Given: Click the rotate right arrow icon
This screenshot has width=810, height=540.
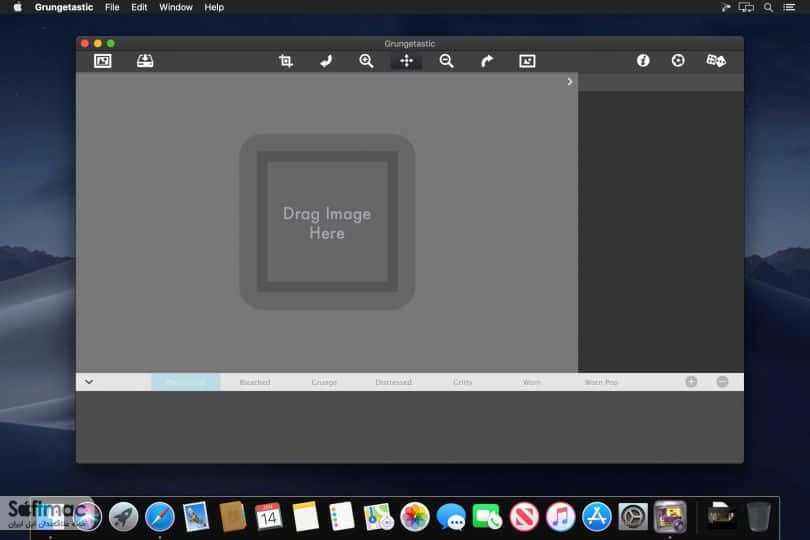Looking at the screenshot, I should pos(487,61).
